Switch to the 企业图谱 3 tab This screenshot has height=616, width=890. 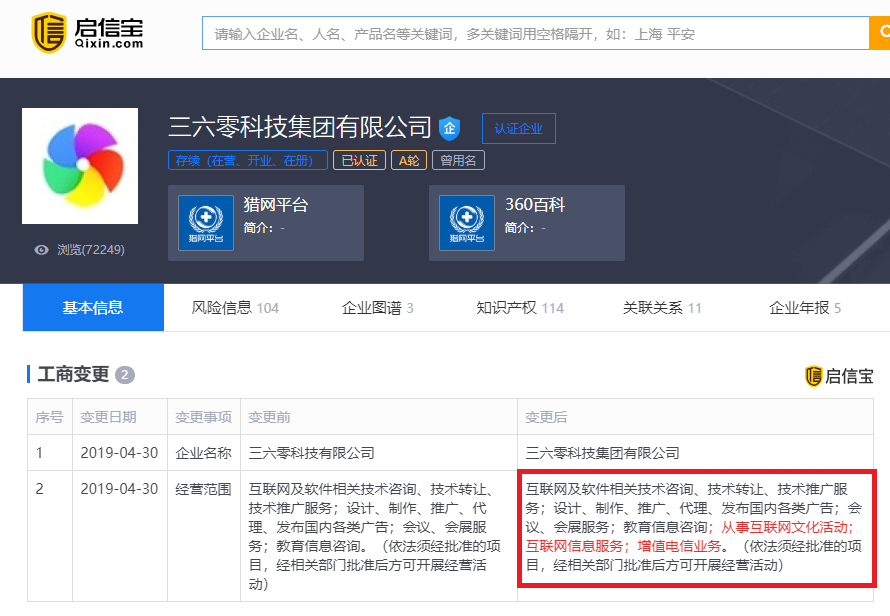click(x=377, y=308)
